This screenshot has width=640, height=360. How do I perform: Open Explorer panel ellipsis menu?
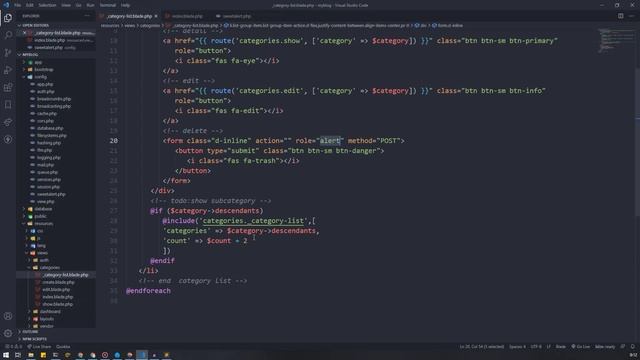pos(87,16)
